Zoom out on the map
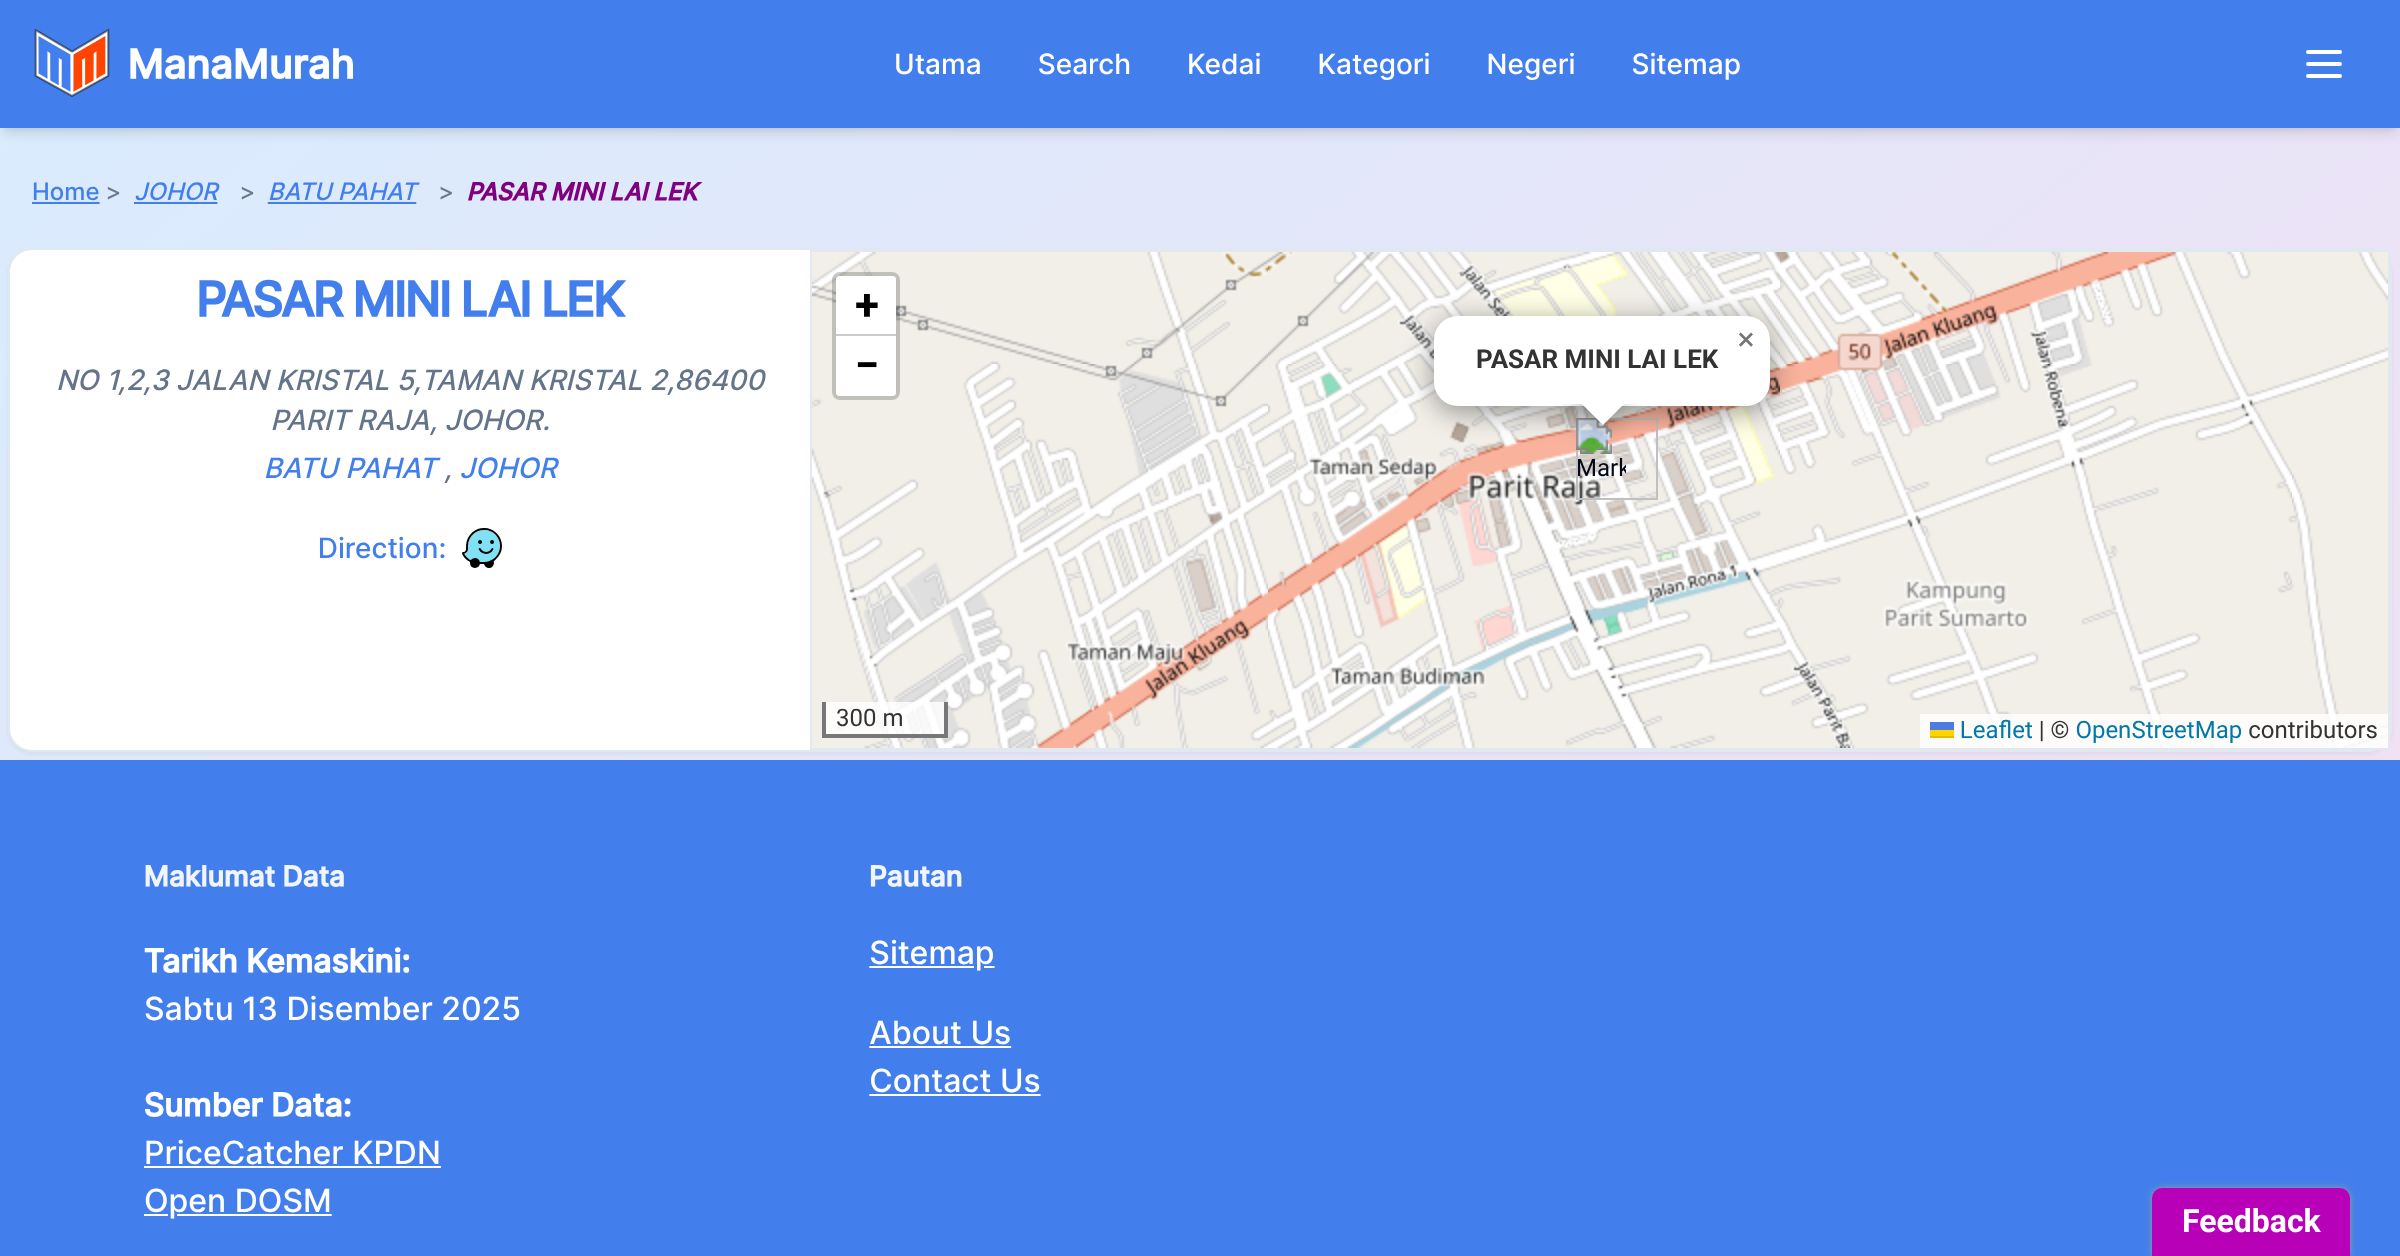The height and width of the screenshot is (1256, 2400). (x=866, y=365)
